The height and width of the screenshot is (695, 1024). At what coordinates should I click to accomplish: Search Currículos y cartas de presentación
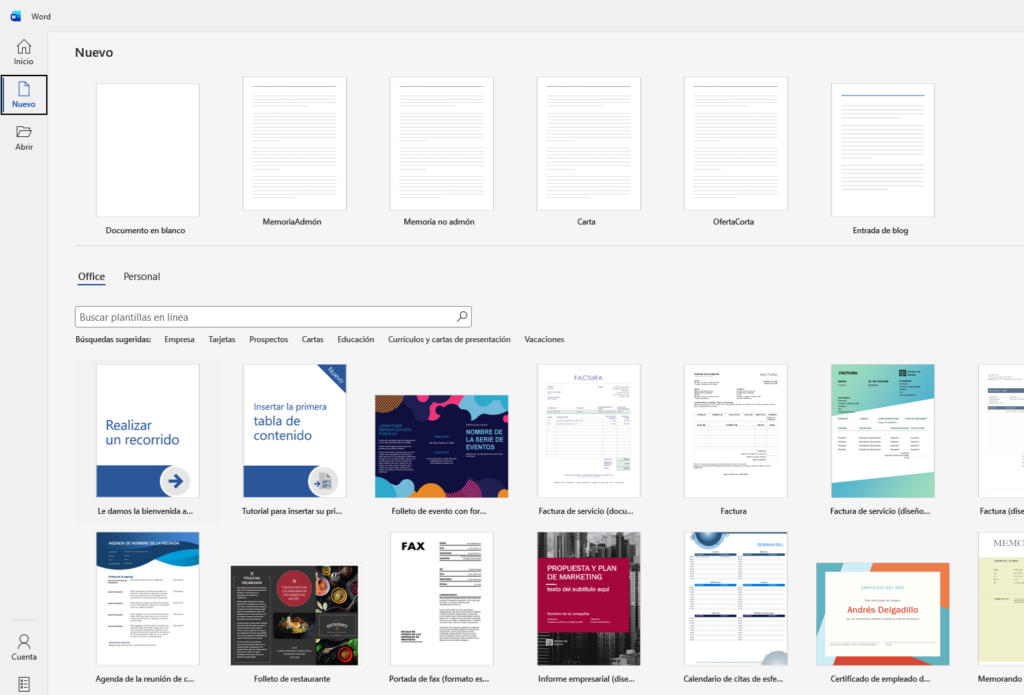[449, 340]
